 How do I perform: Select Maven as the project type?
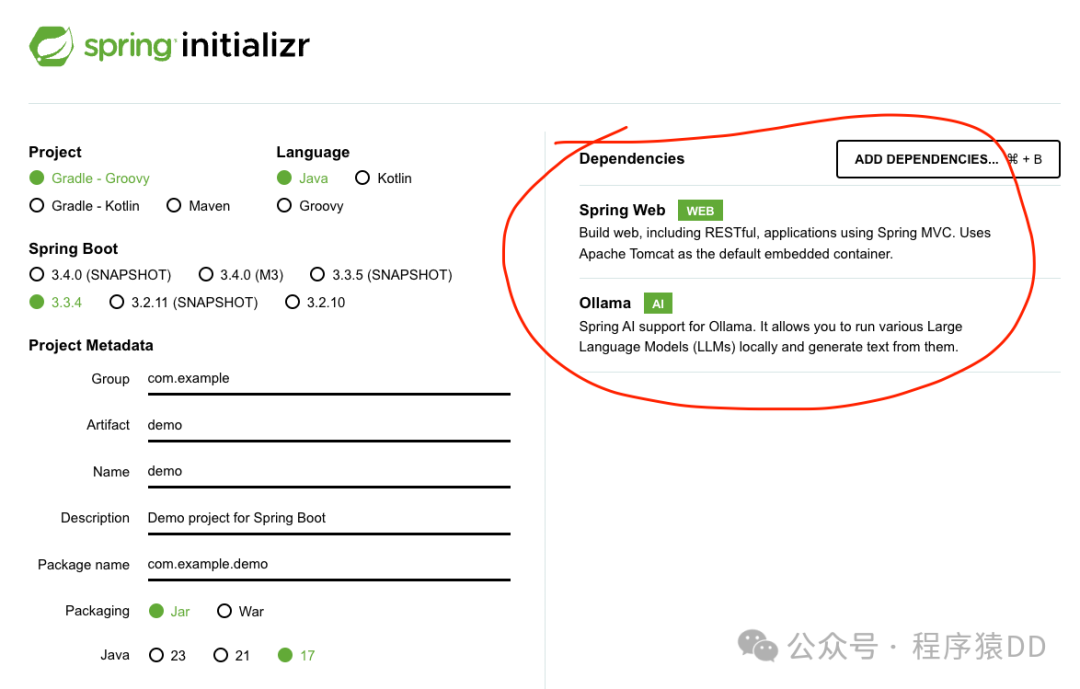198,206
